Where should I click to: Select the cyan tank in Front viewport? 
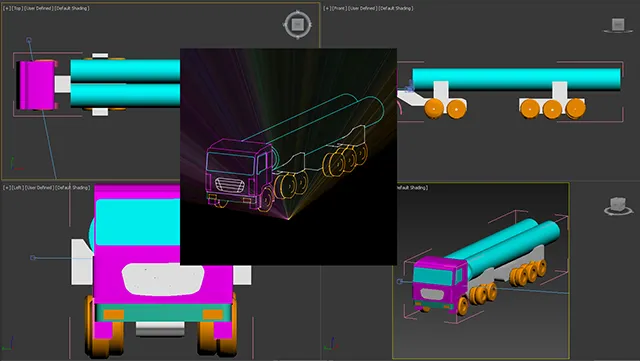(516, 79)
